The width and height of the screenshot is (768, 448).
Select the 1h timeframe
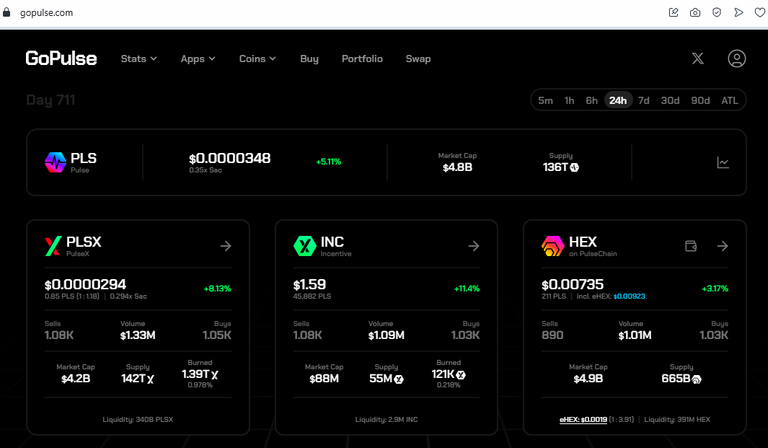pyautogui.click(x=569, y=100)
